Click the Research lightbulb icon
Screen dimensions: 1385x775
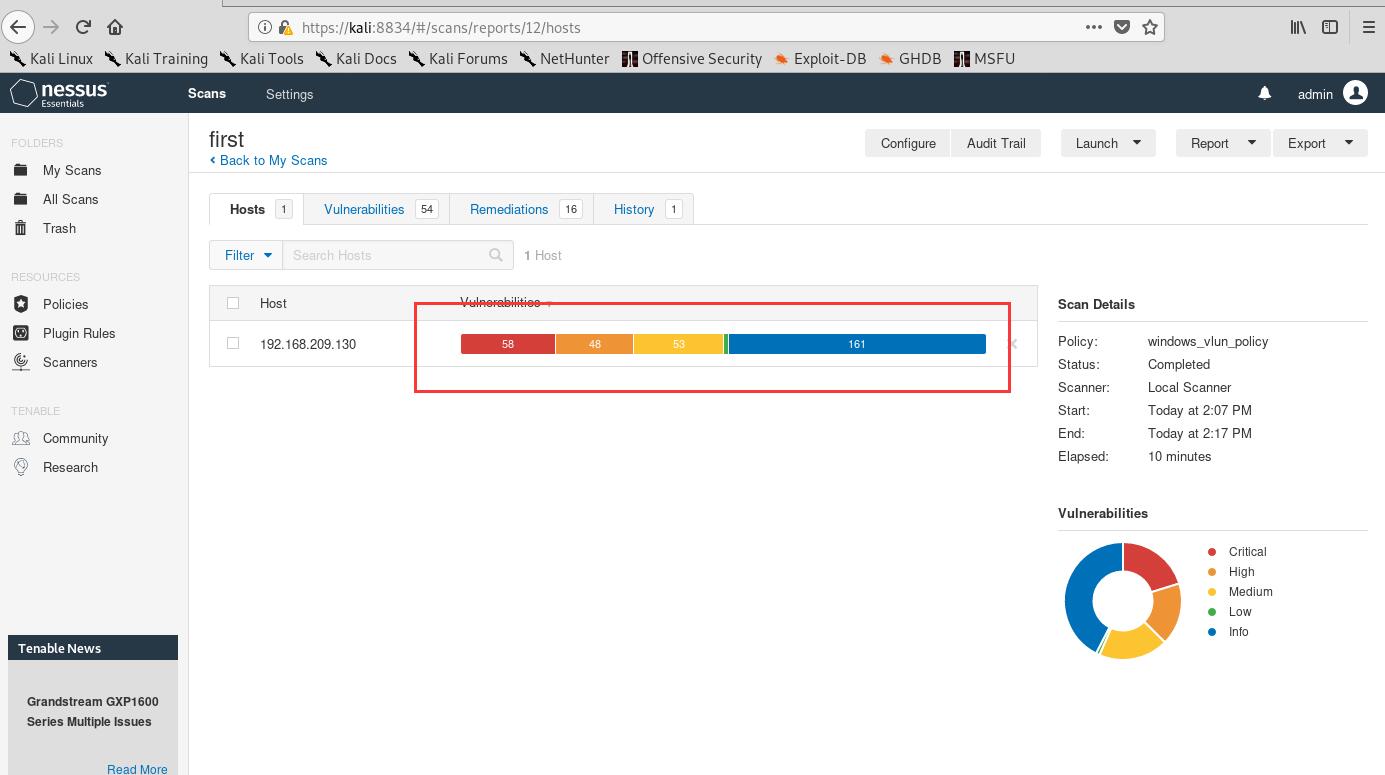(x=21, y=467)
